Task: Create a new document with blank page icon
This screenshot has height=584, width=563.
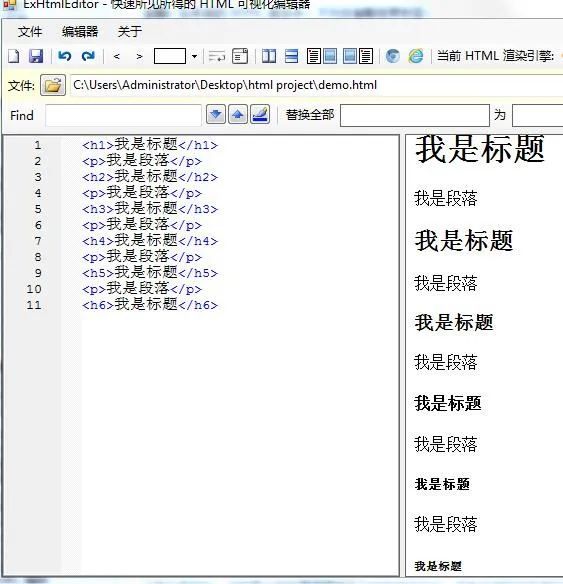Action: click(x=14, y=57)
